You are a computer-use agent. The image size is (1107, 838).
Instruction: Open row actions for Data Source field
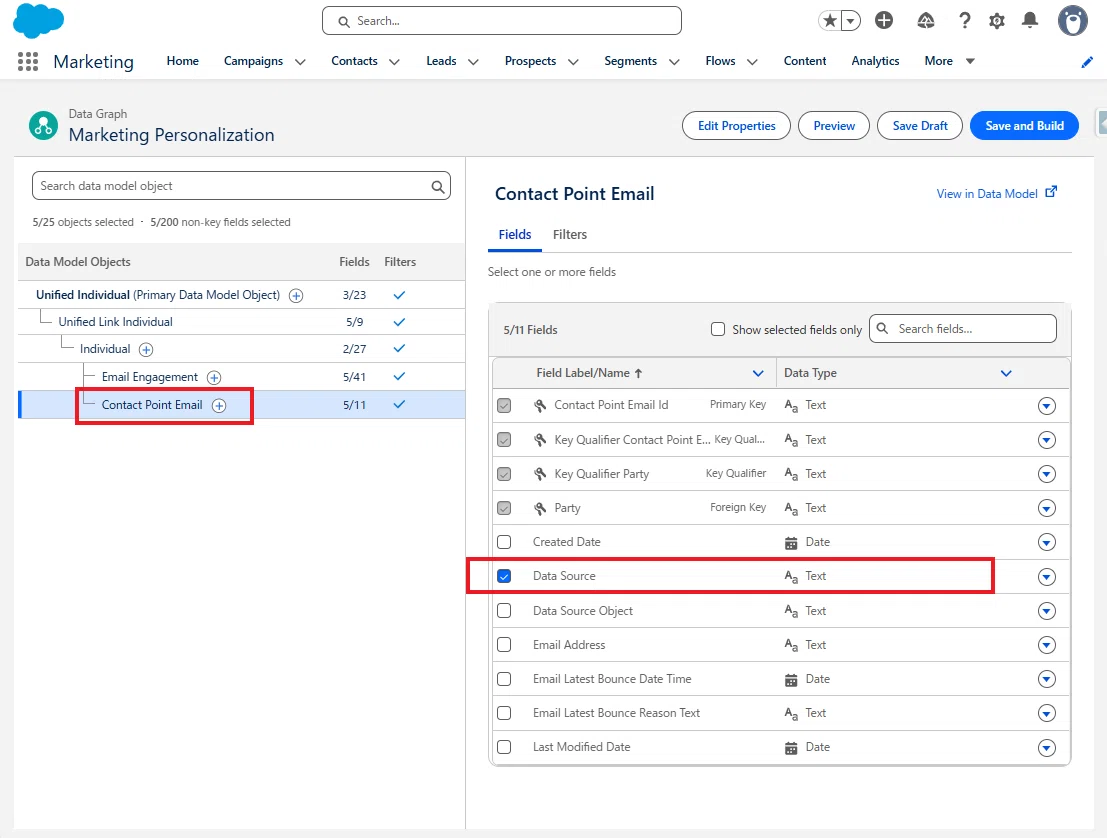tap(1047, 577)
